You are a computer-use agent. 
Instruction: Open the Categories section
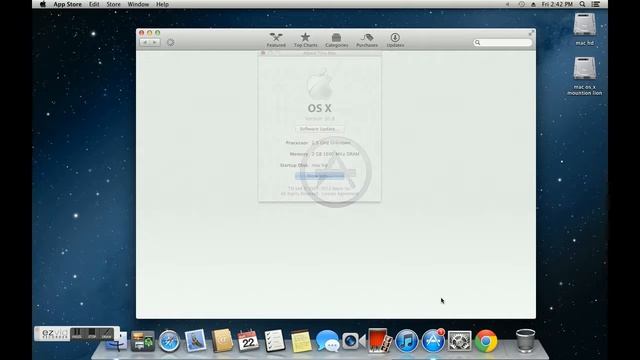tap(336, 40)
